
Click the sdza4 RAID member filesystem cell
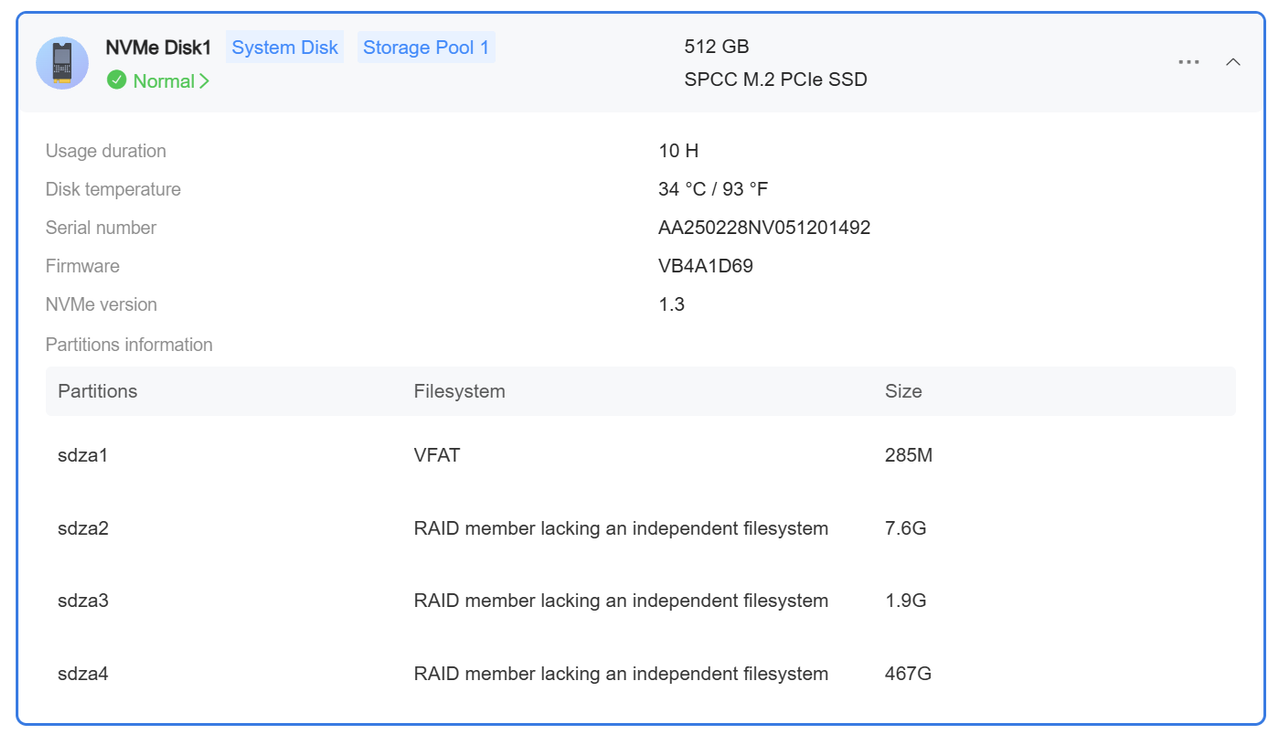coord(621,674)
